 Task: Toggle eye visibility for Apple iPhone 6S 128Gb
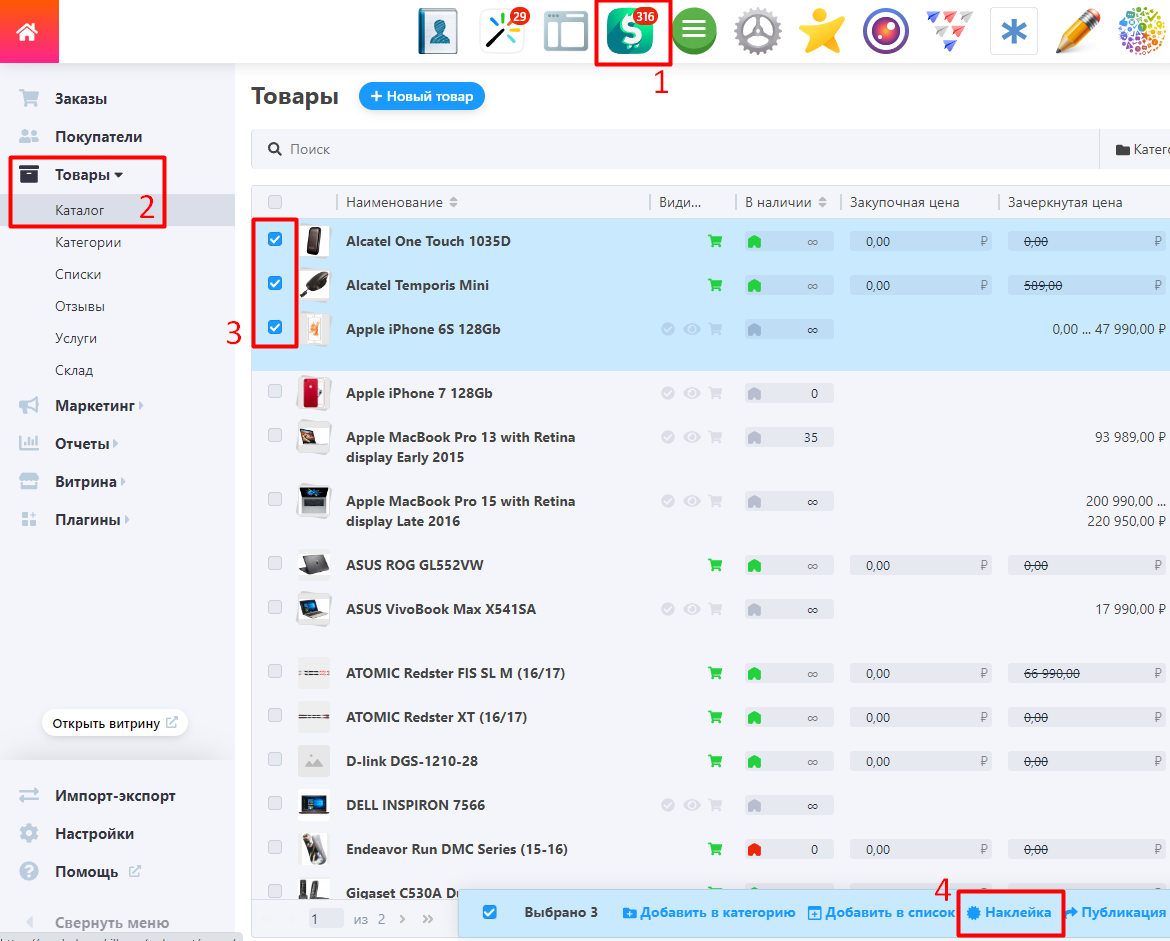click(x=691, y=329)
